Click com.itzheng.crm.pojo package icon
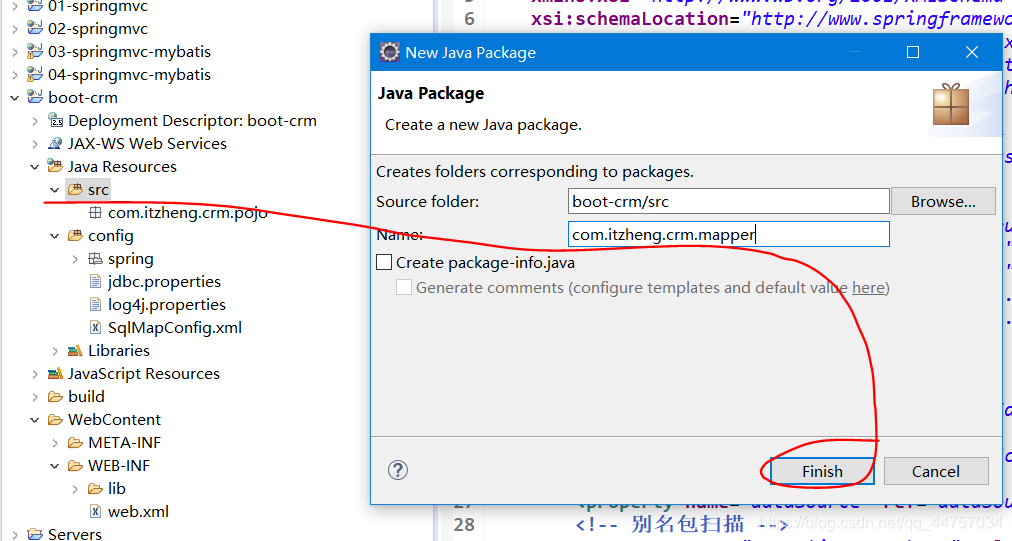Image resolution: width=1012 pixels, height=541 pixels. pyautogui.click(x=96, y=212)
